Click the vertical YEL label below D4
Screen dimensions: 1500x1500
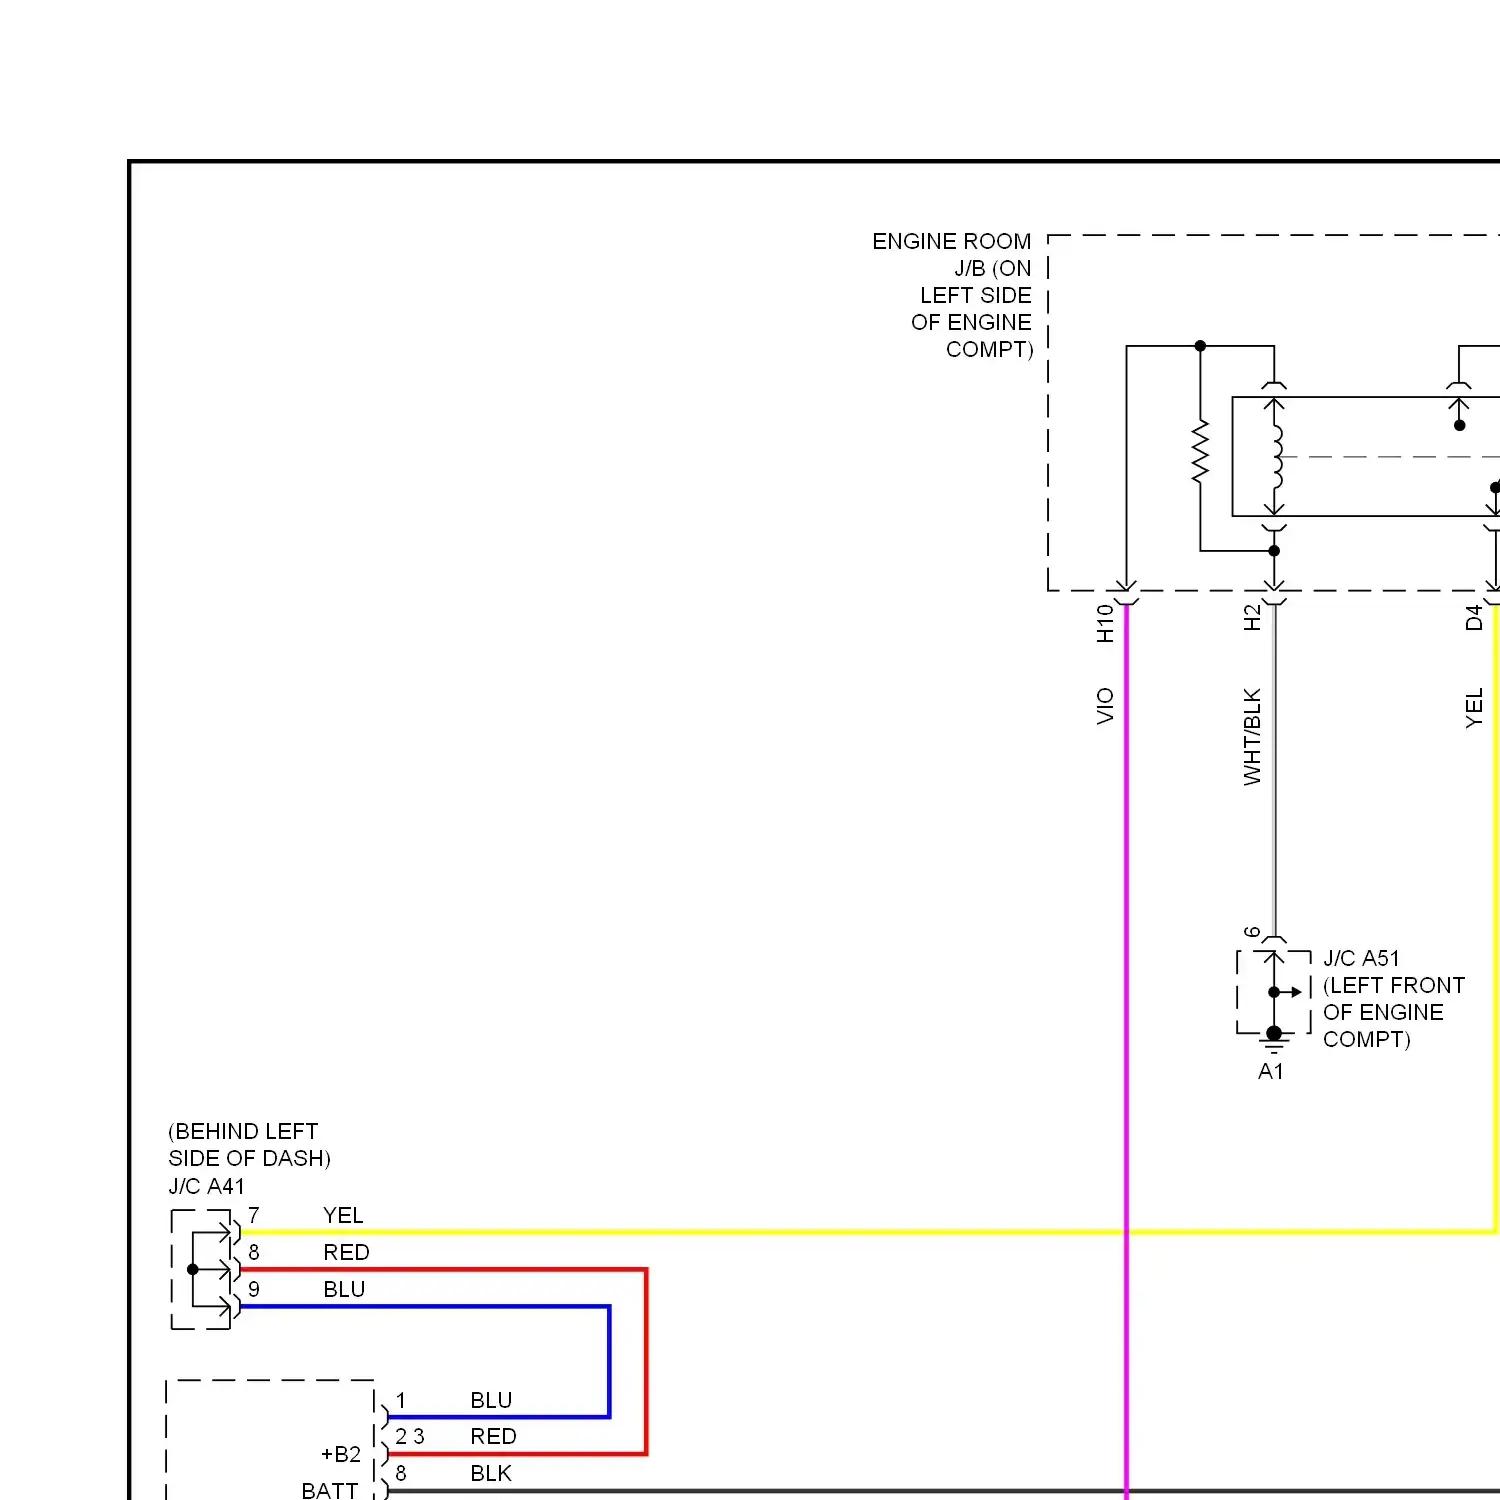[x=1473, y=708]
